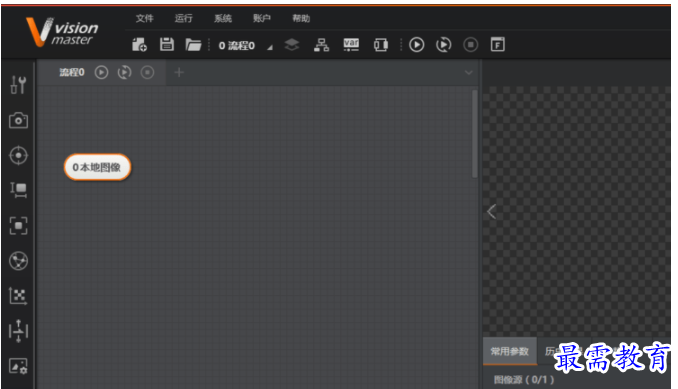Screen dimensions: 678x389
Task: Run 流程0 once from its tab
Action: click(x=101, y=72)
